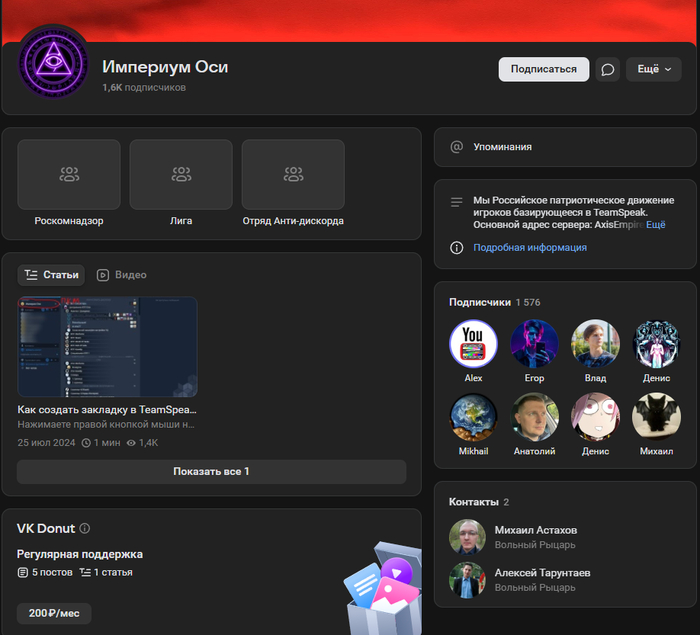Open Подробная информация link

[x=529, y=248]
